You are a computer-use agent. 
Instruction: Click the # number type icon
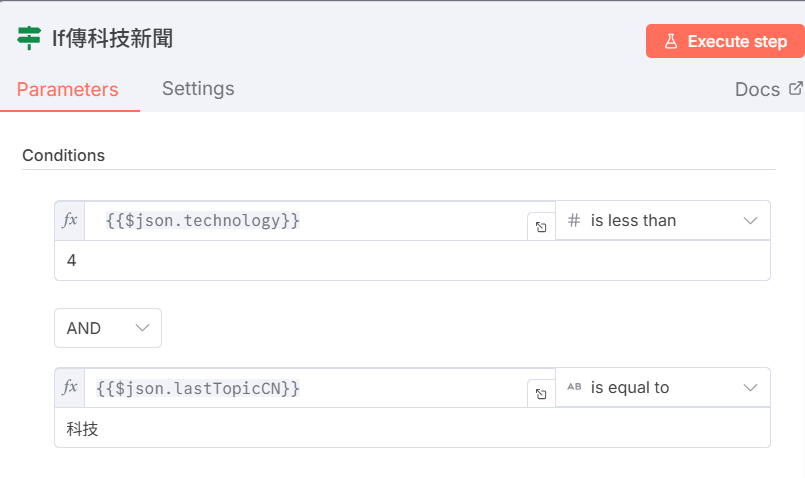574,220
